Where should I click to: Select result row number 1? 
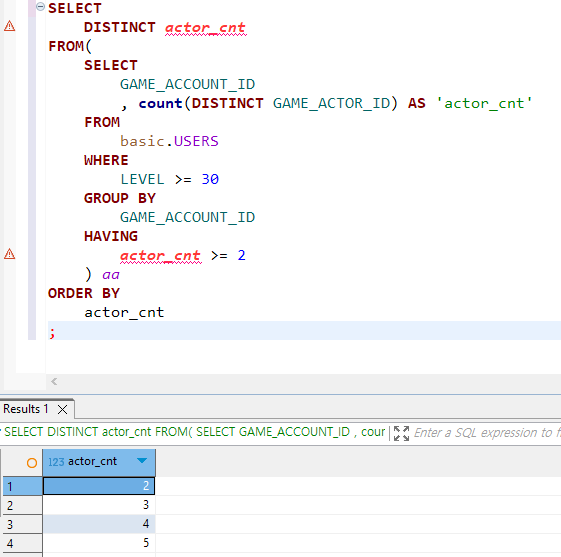click(x=23, y=486)
